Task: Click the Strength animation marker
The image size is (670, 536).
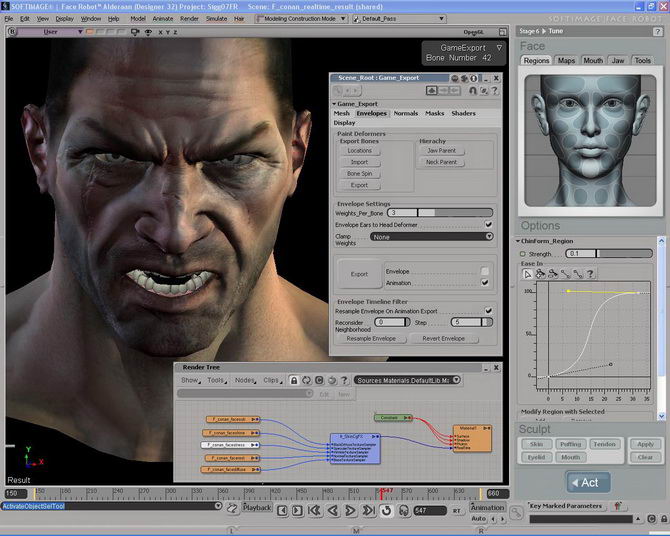Action: coord(522,253)
